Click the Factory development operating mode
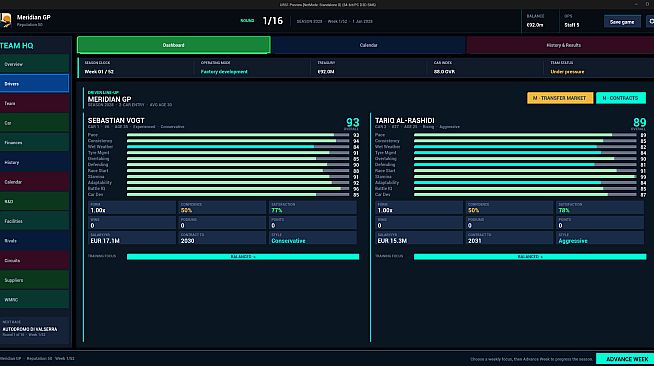Image resolution: width=654 pixels, height=366 pixels. click(224, 72)
